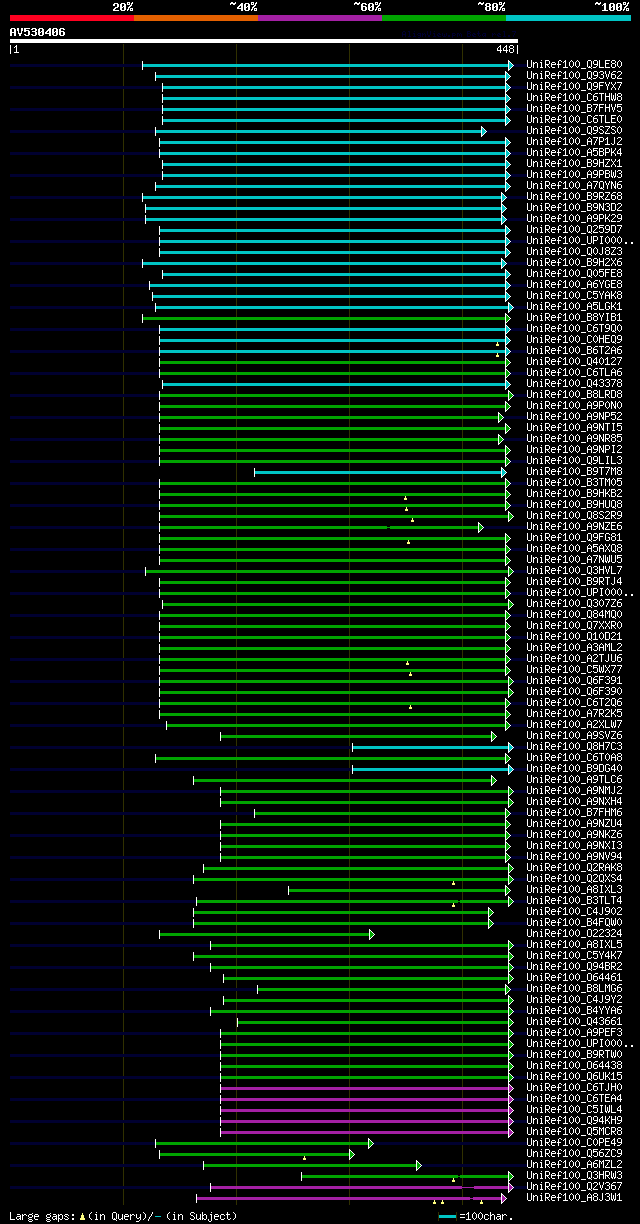Click the UniRef100_Q43378 label

[574, 384]
